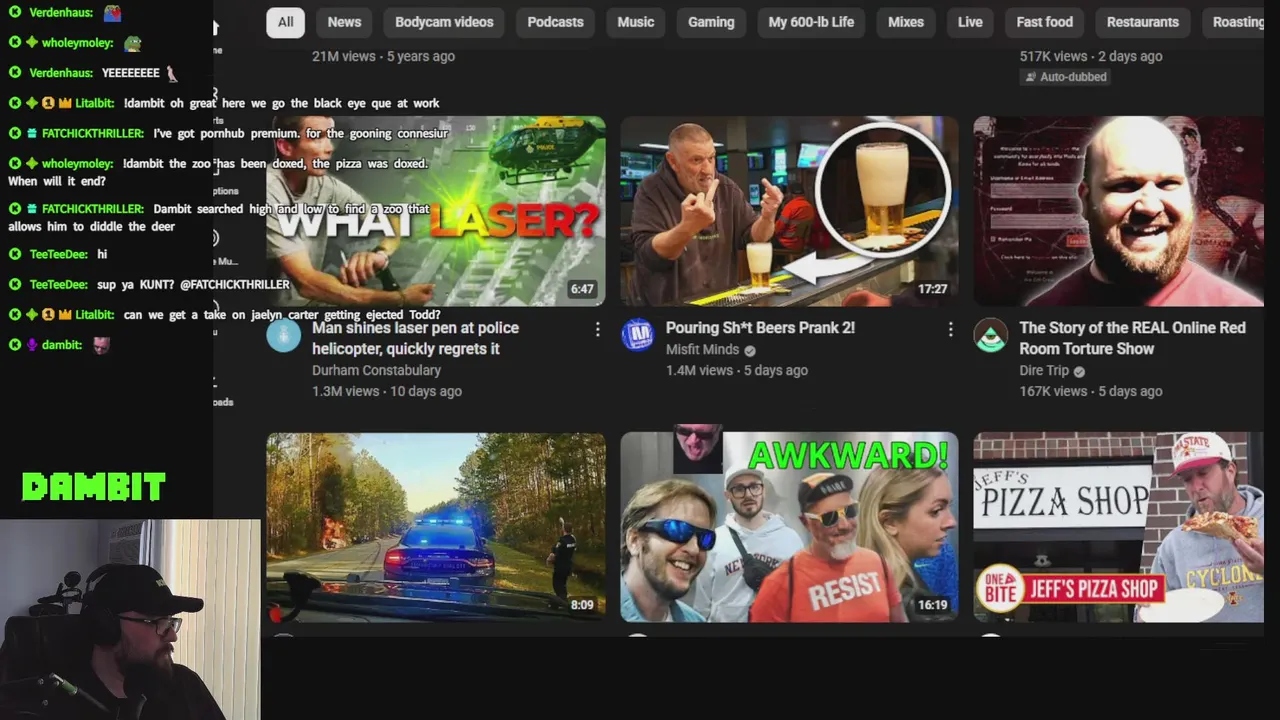Click the dambit chat username
Screen dimensions: 1280x720
click(x=63, y=345)
